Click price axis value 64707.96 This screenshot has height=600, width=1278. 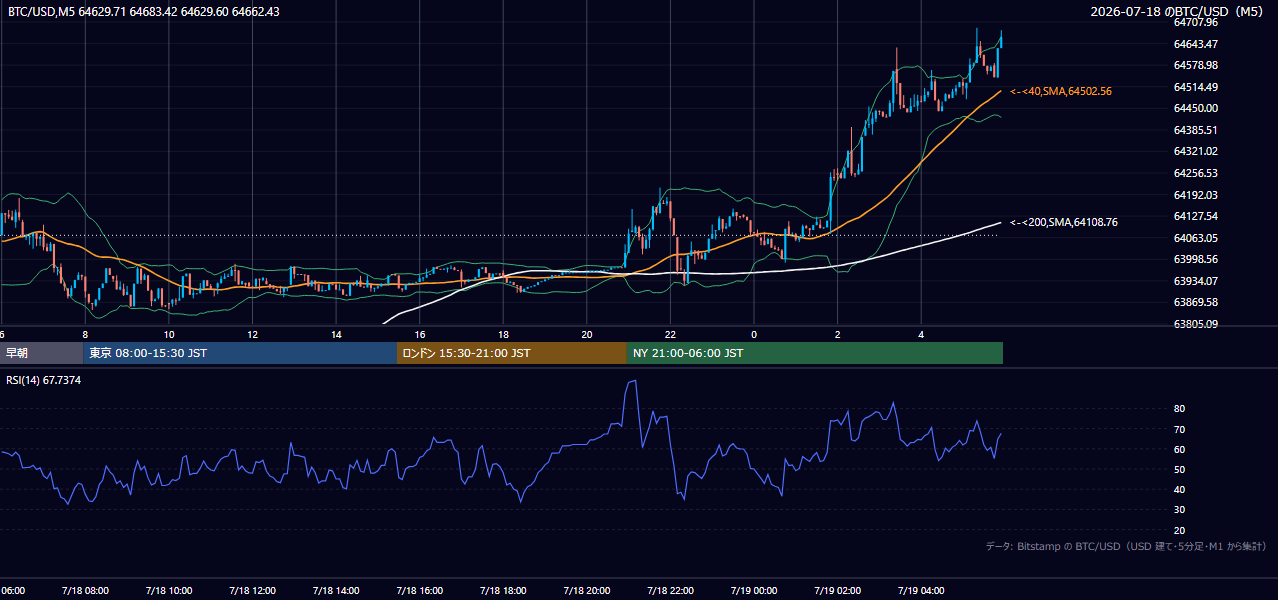coord(1196,22)
